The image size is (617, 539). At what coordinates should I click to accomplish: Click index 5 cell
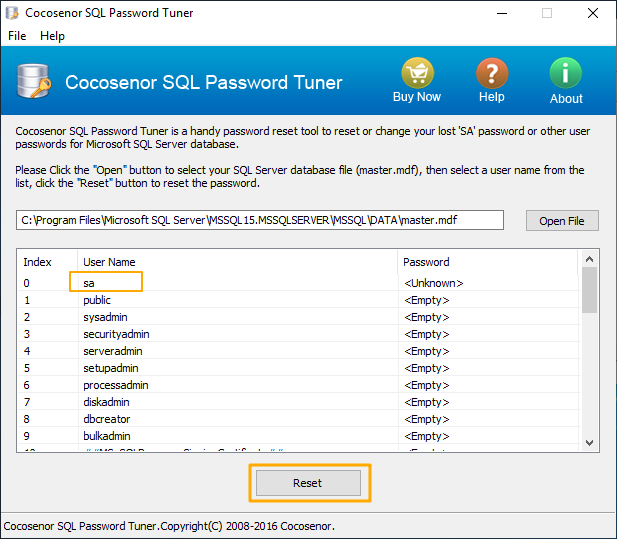click(x=27, y=368)
